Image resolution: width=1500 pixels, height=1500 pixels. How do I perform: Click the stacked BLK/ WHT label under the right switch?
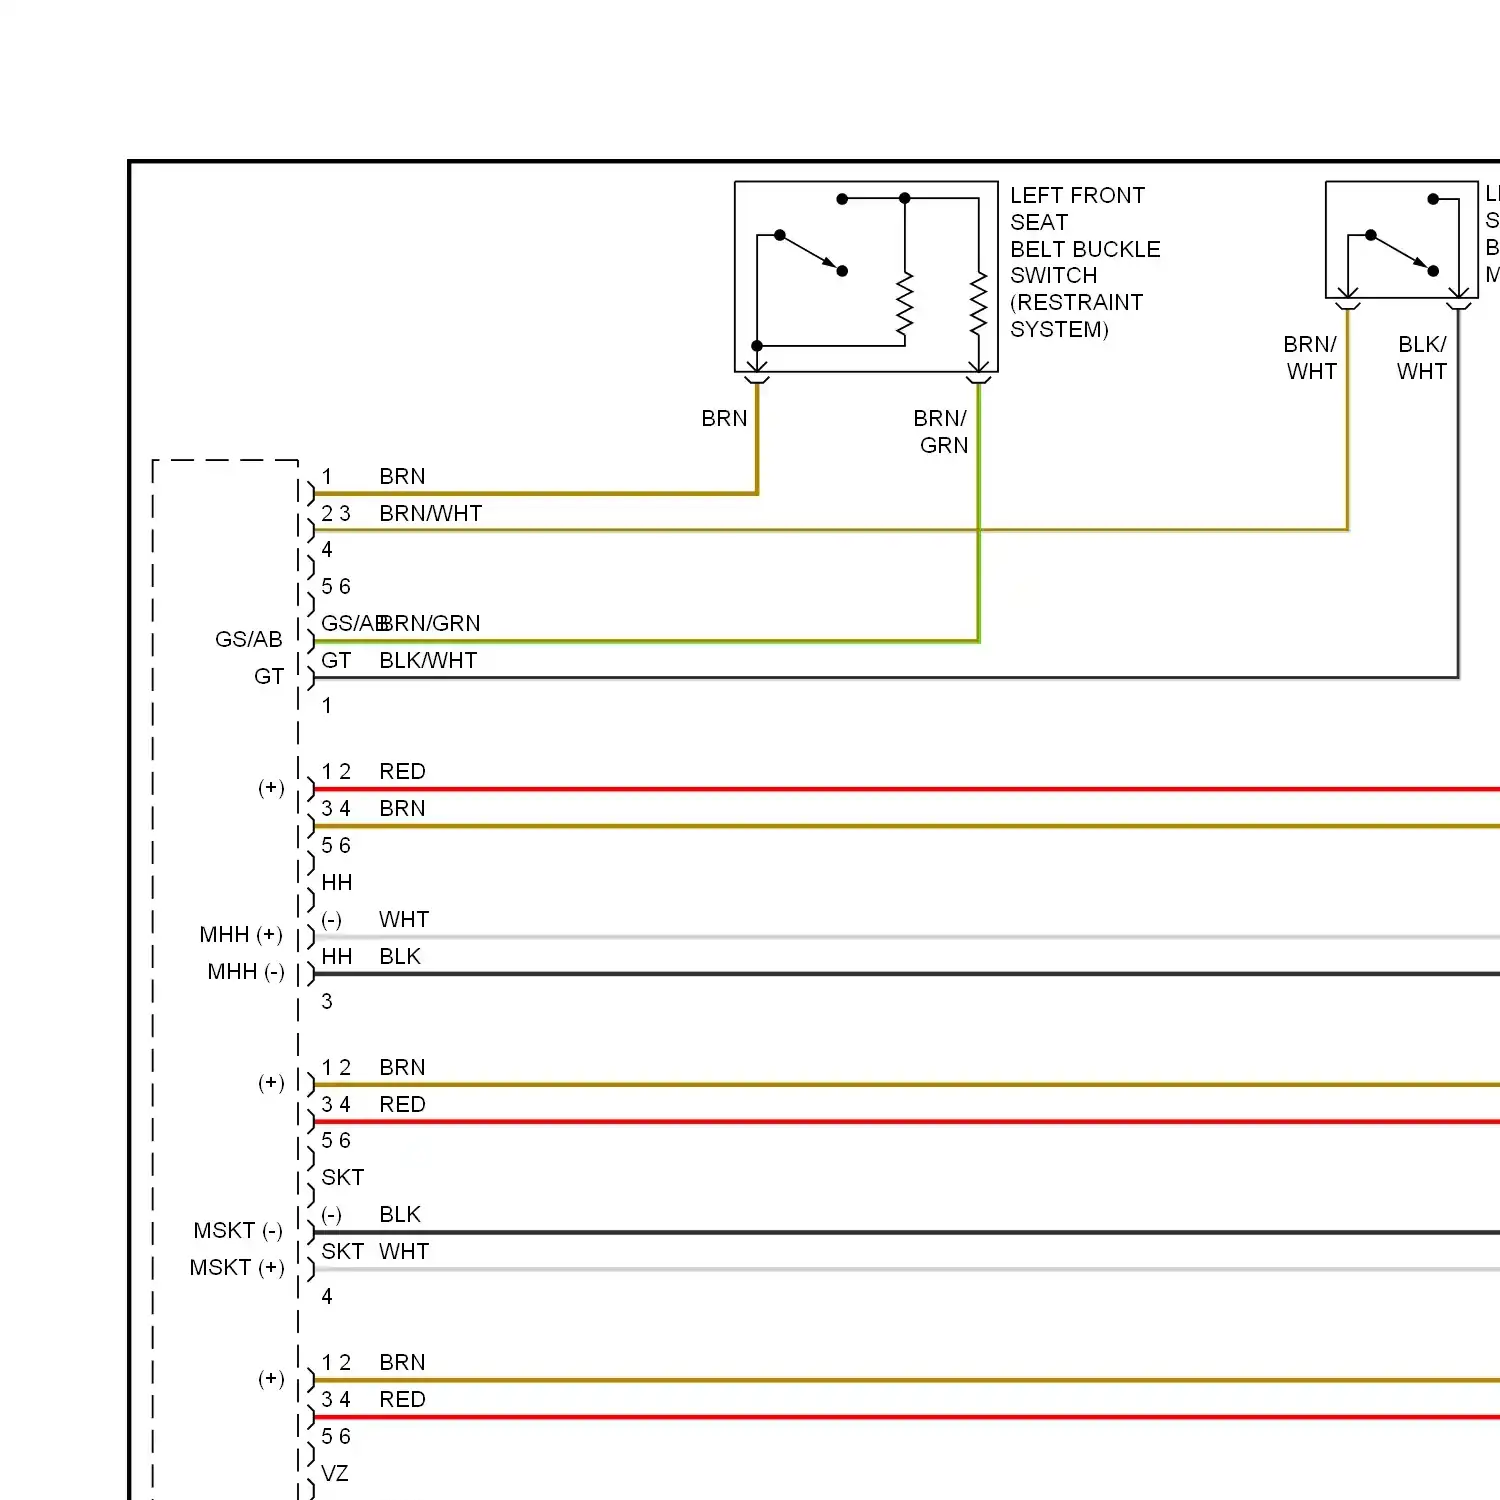pyautogui.click(x=1422, y=358)
